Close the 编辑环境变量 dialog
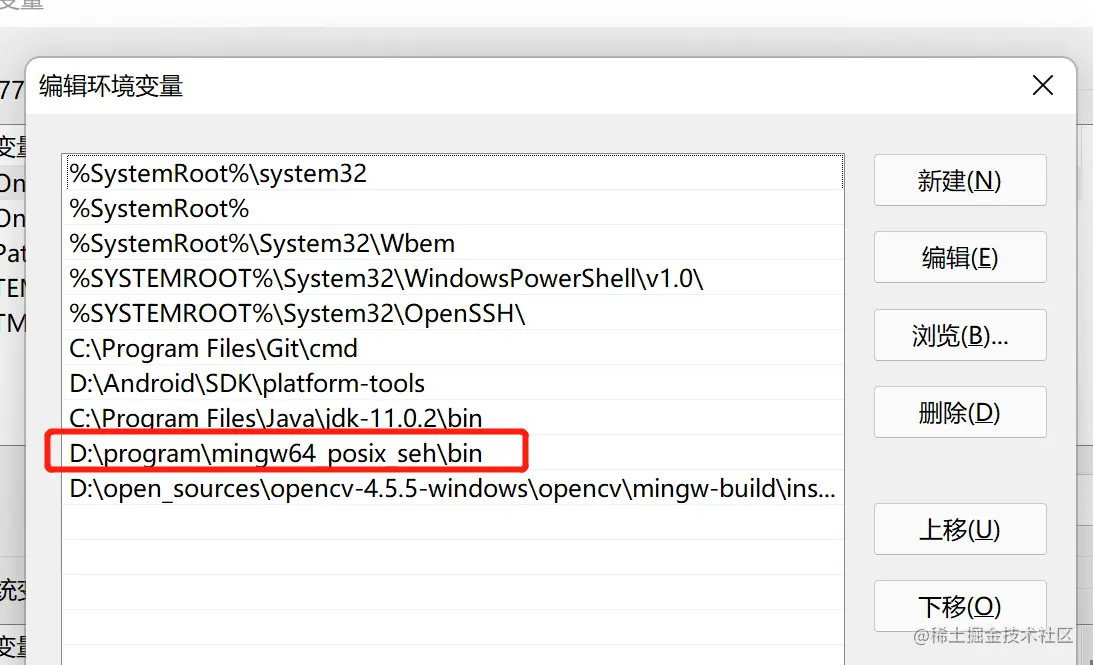 1043,86
